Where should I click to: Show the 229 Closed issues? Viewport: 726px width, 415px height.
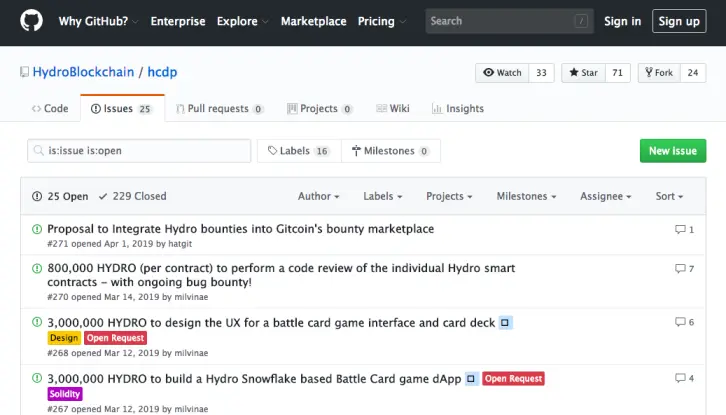(132, 196)
